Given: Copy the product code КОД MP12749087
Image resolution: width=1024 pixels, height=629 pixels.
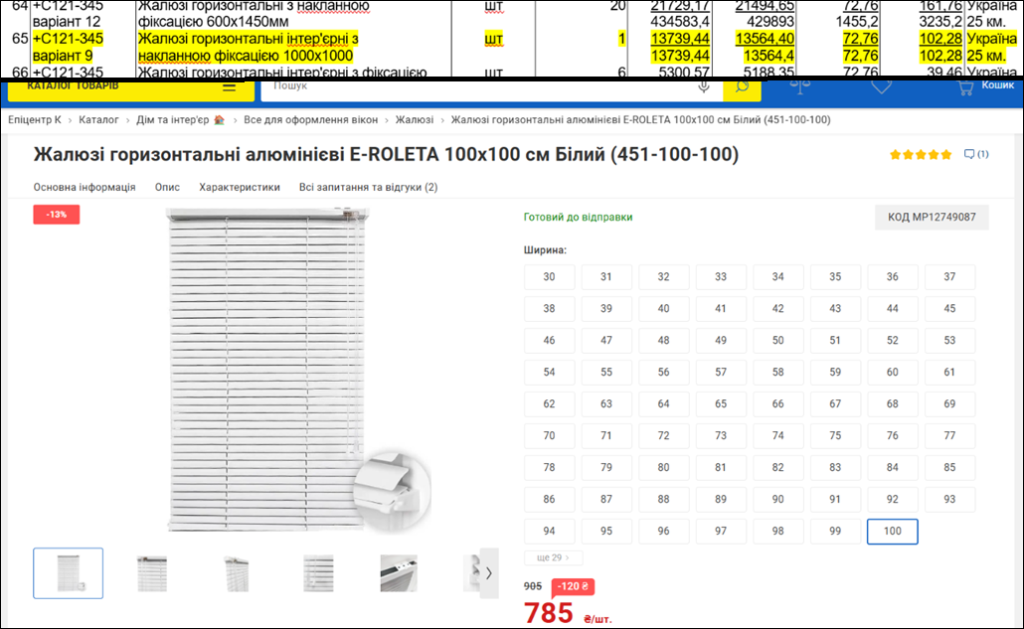Looking at the screenshot, I should point(931,217).
